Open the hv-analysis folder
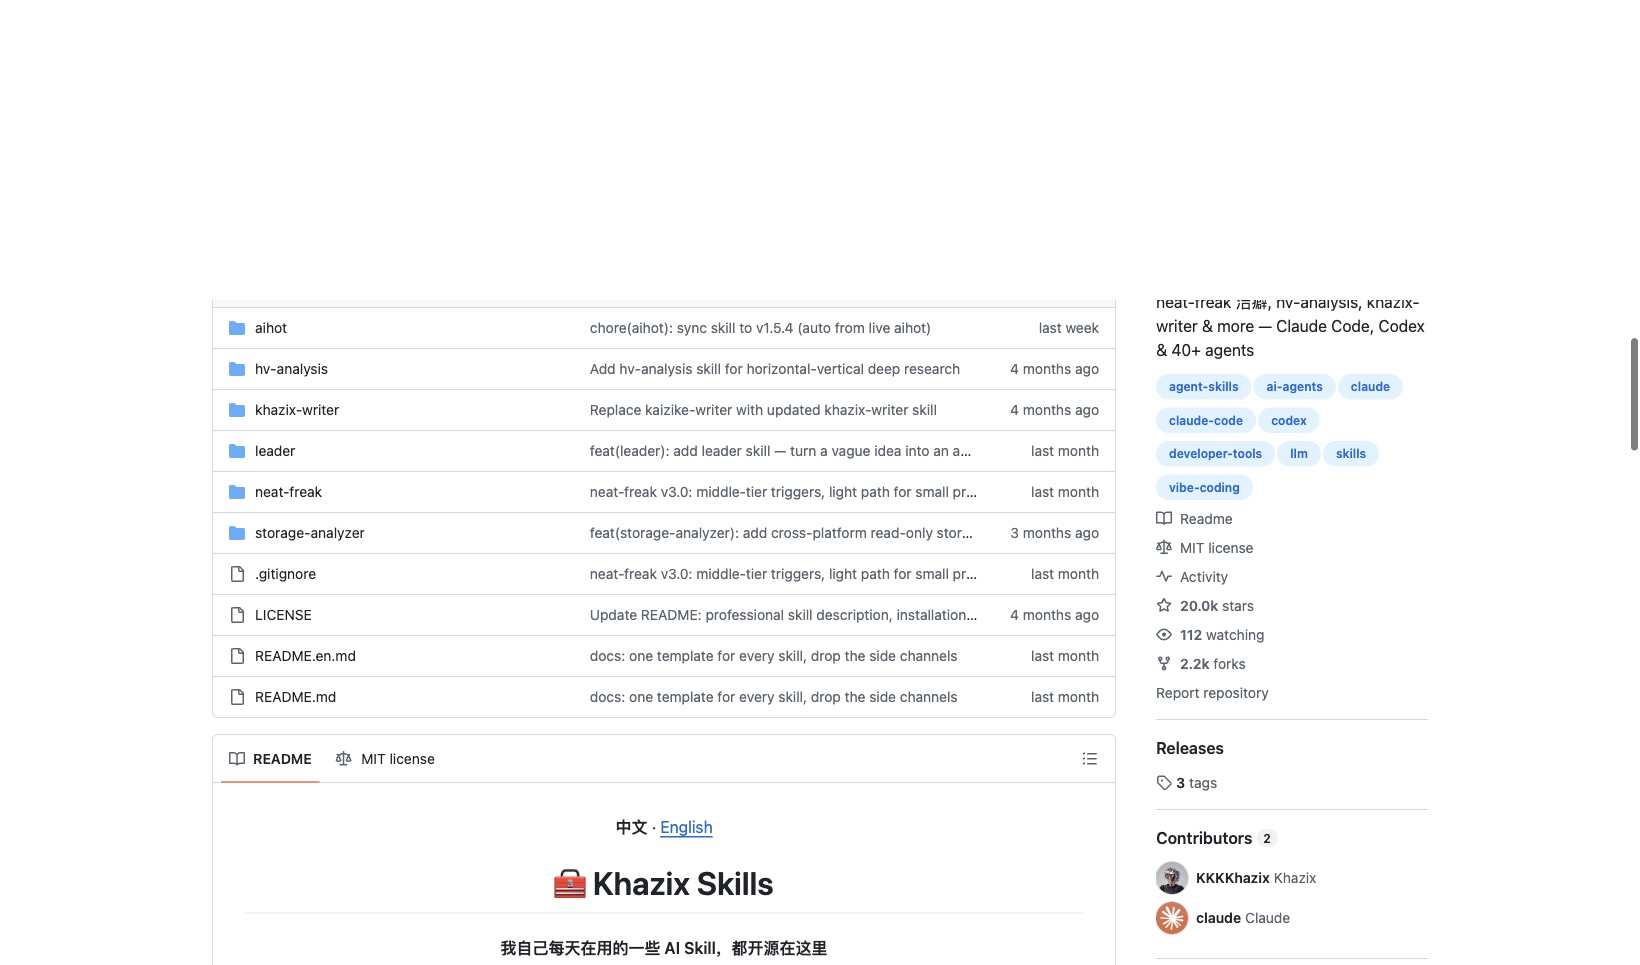 click(x=291, y=369)
